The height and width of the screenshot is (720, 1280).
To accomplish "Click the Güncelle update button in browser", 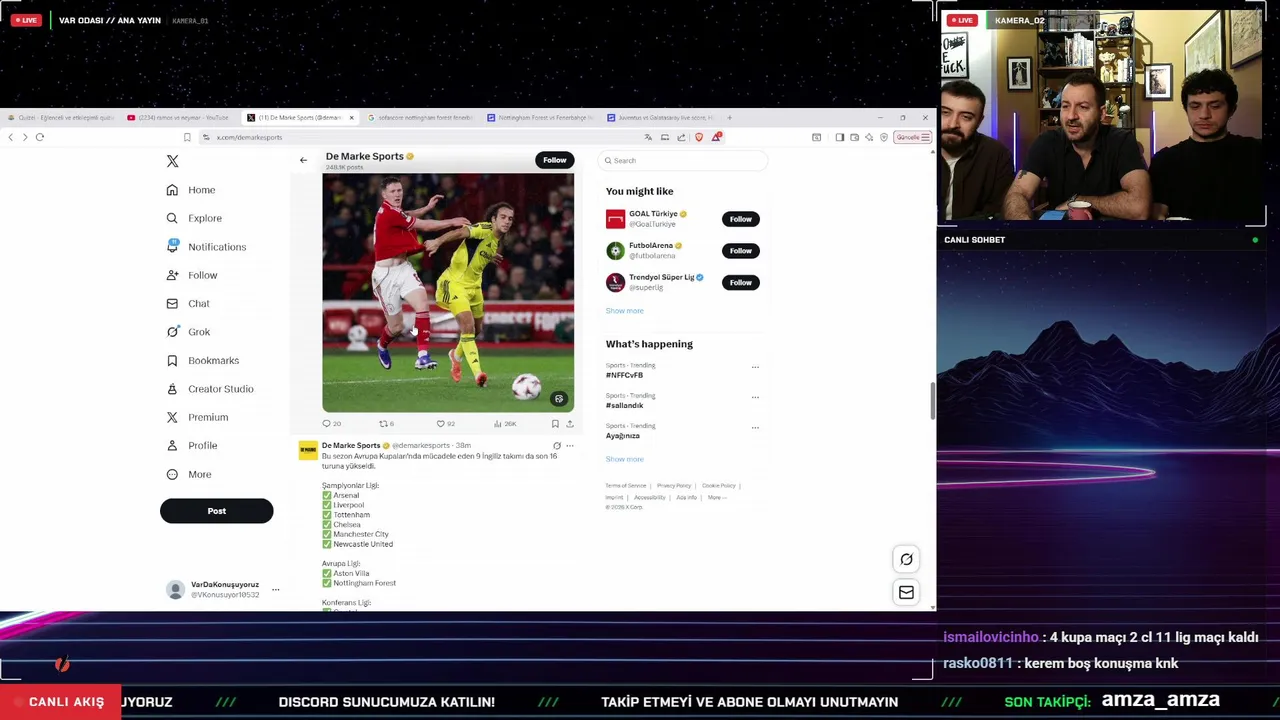I will (912, 137).
